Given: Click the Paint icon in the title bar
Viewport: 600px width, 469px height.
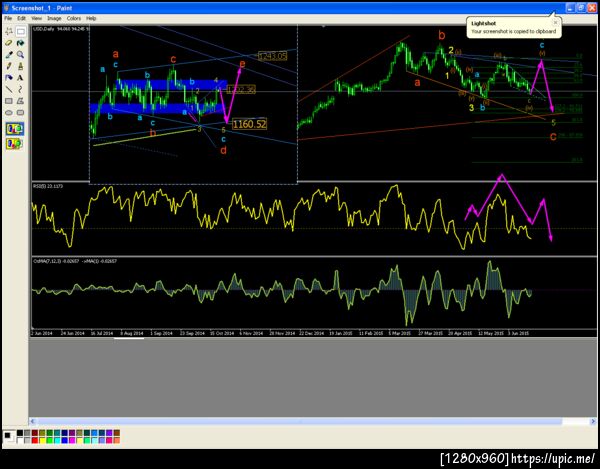Looking at the screenshot, I should pyautogui.click(x=7, y=8).
